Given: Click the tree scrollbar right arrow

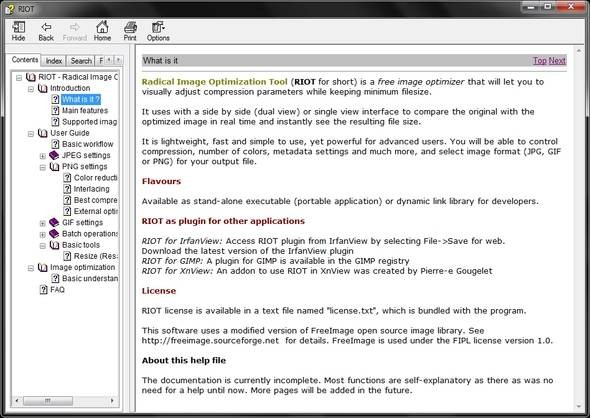Looking at the screenshot, I should (112, 401).
